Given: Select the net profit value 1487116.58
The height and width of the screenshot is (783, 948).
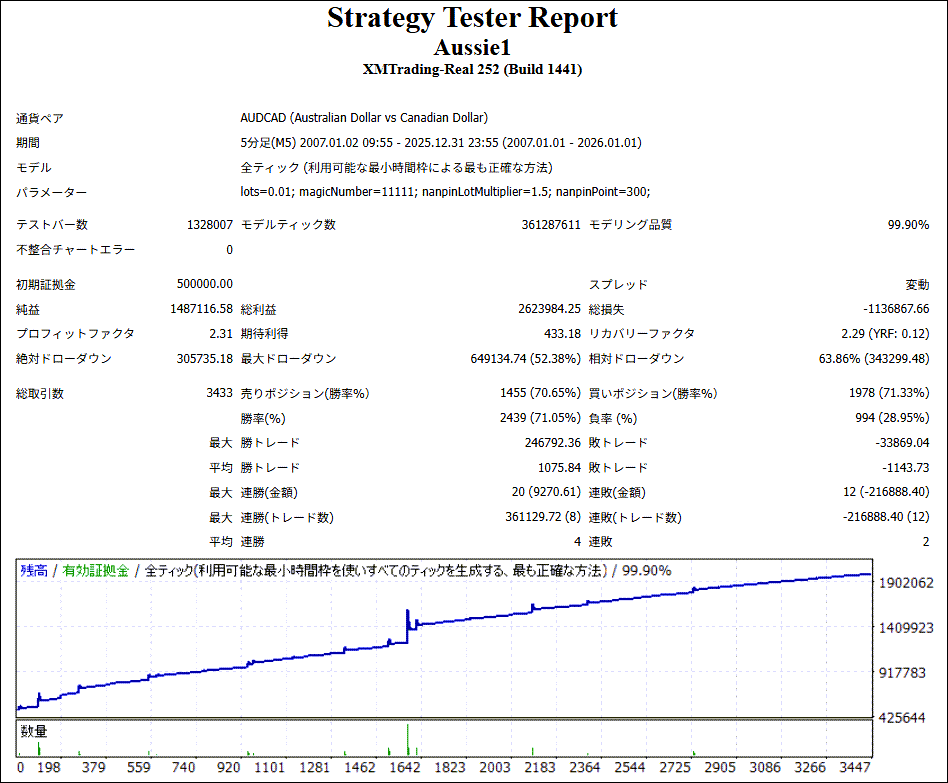Looking at the screenshot, I should tap(201, 310).
